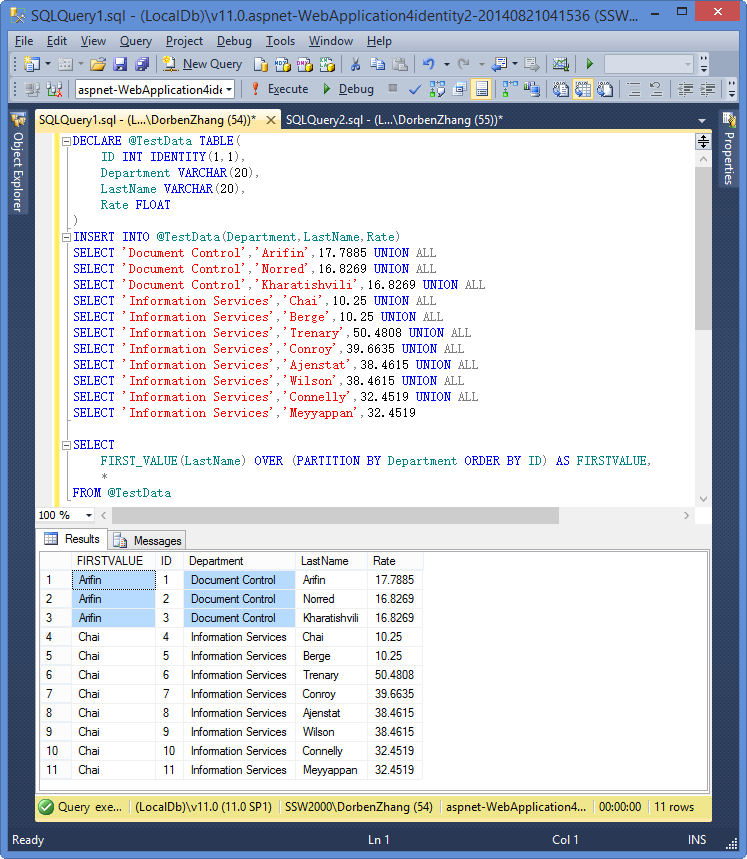The height and width of the screenshot is (859, 747).
Task: Collapse the INSERT INTO statement block
Action: 66,237
